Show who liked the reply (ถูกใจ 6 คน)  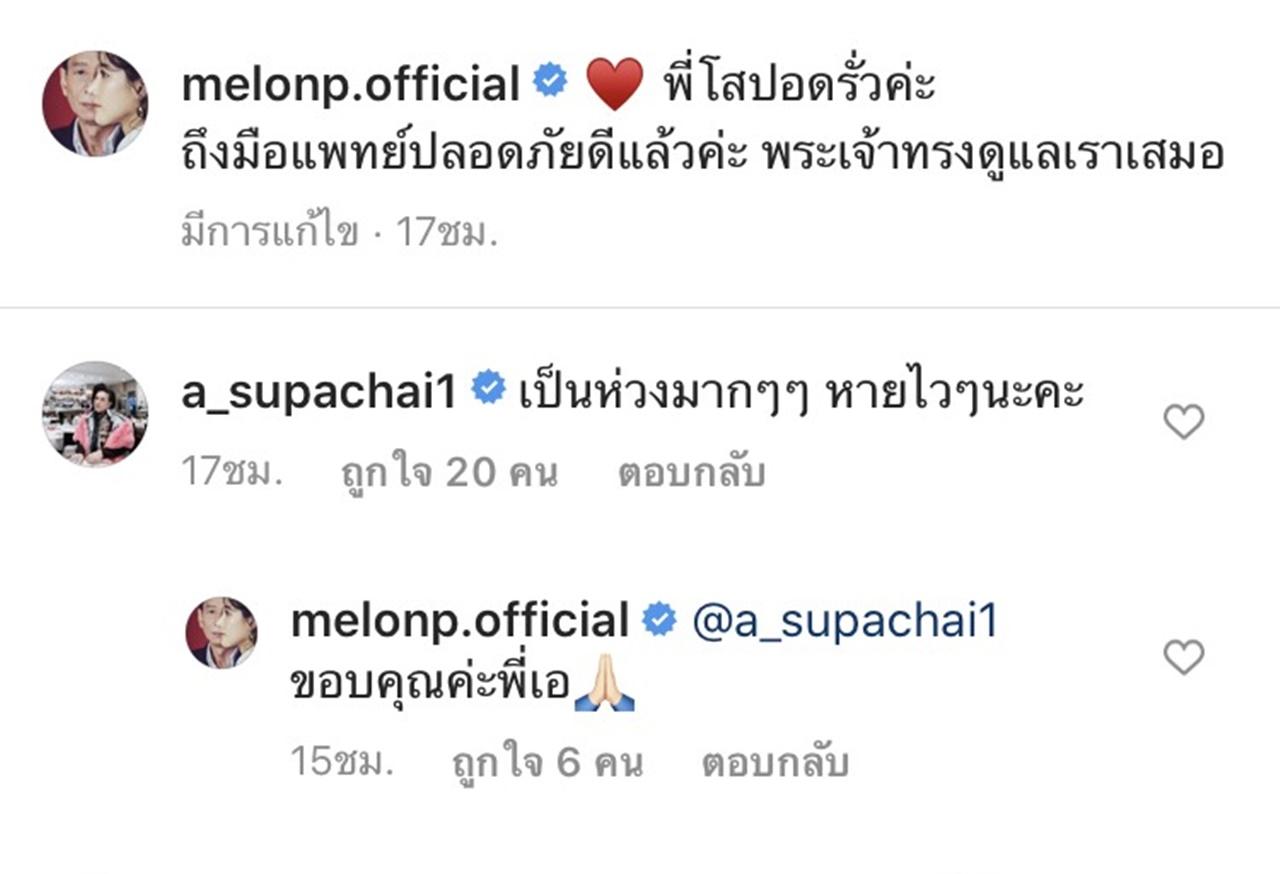(546, 763)
